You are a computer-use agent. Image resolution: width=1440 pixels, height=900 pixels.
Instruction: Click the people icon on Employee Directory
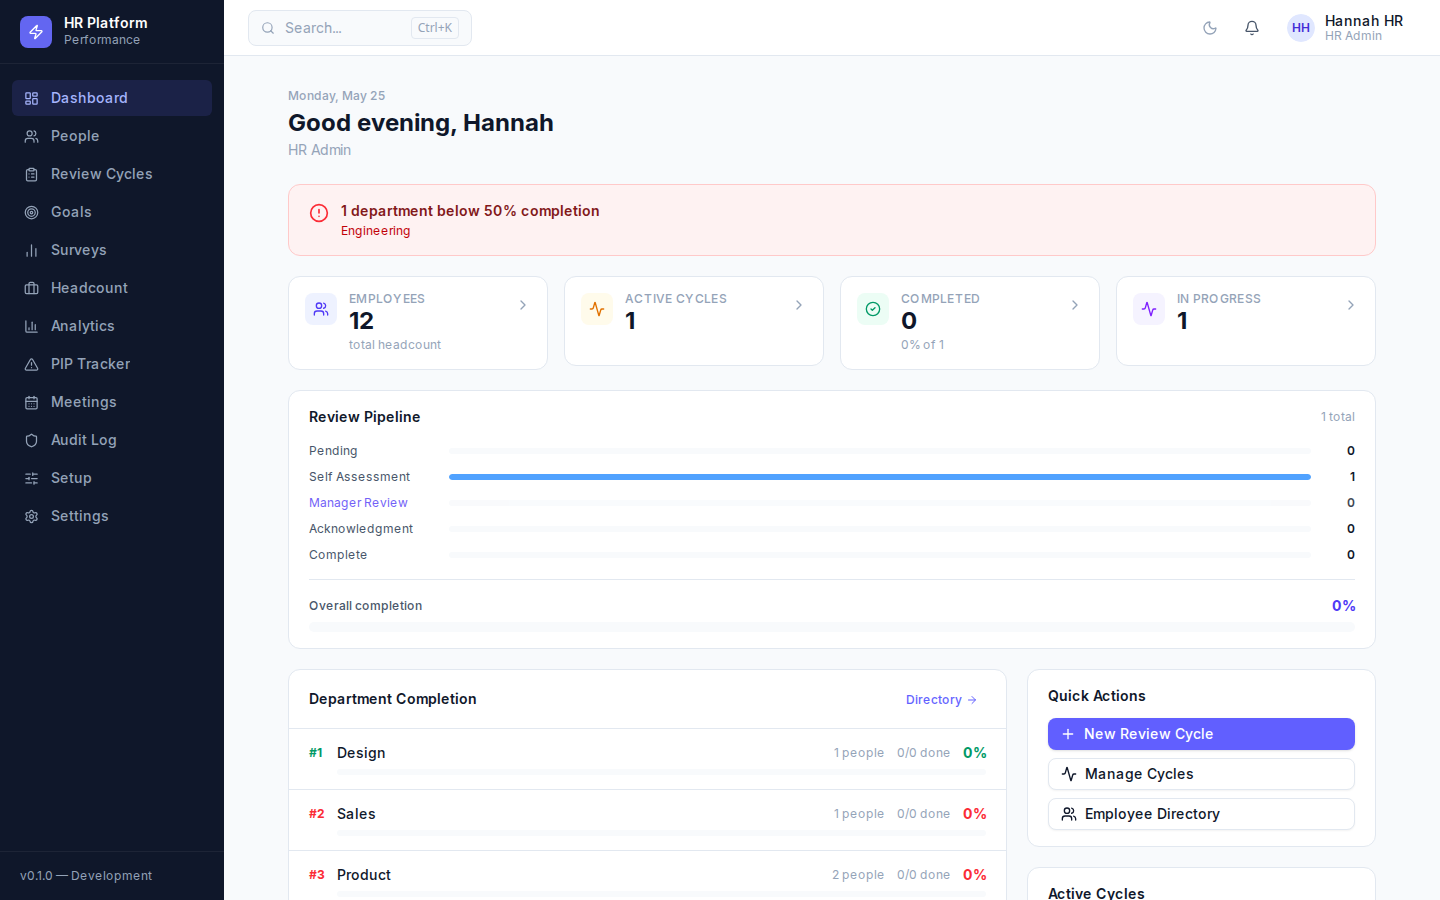(x=1069, y=814)
